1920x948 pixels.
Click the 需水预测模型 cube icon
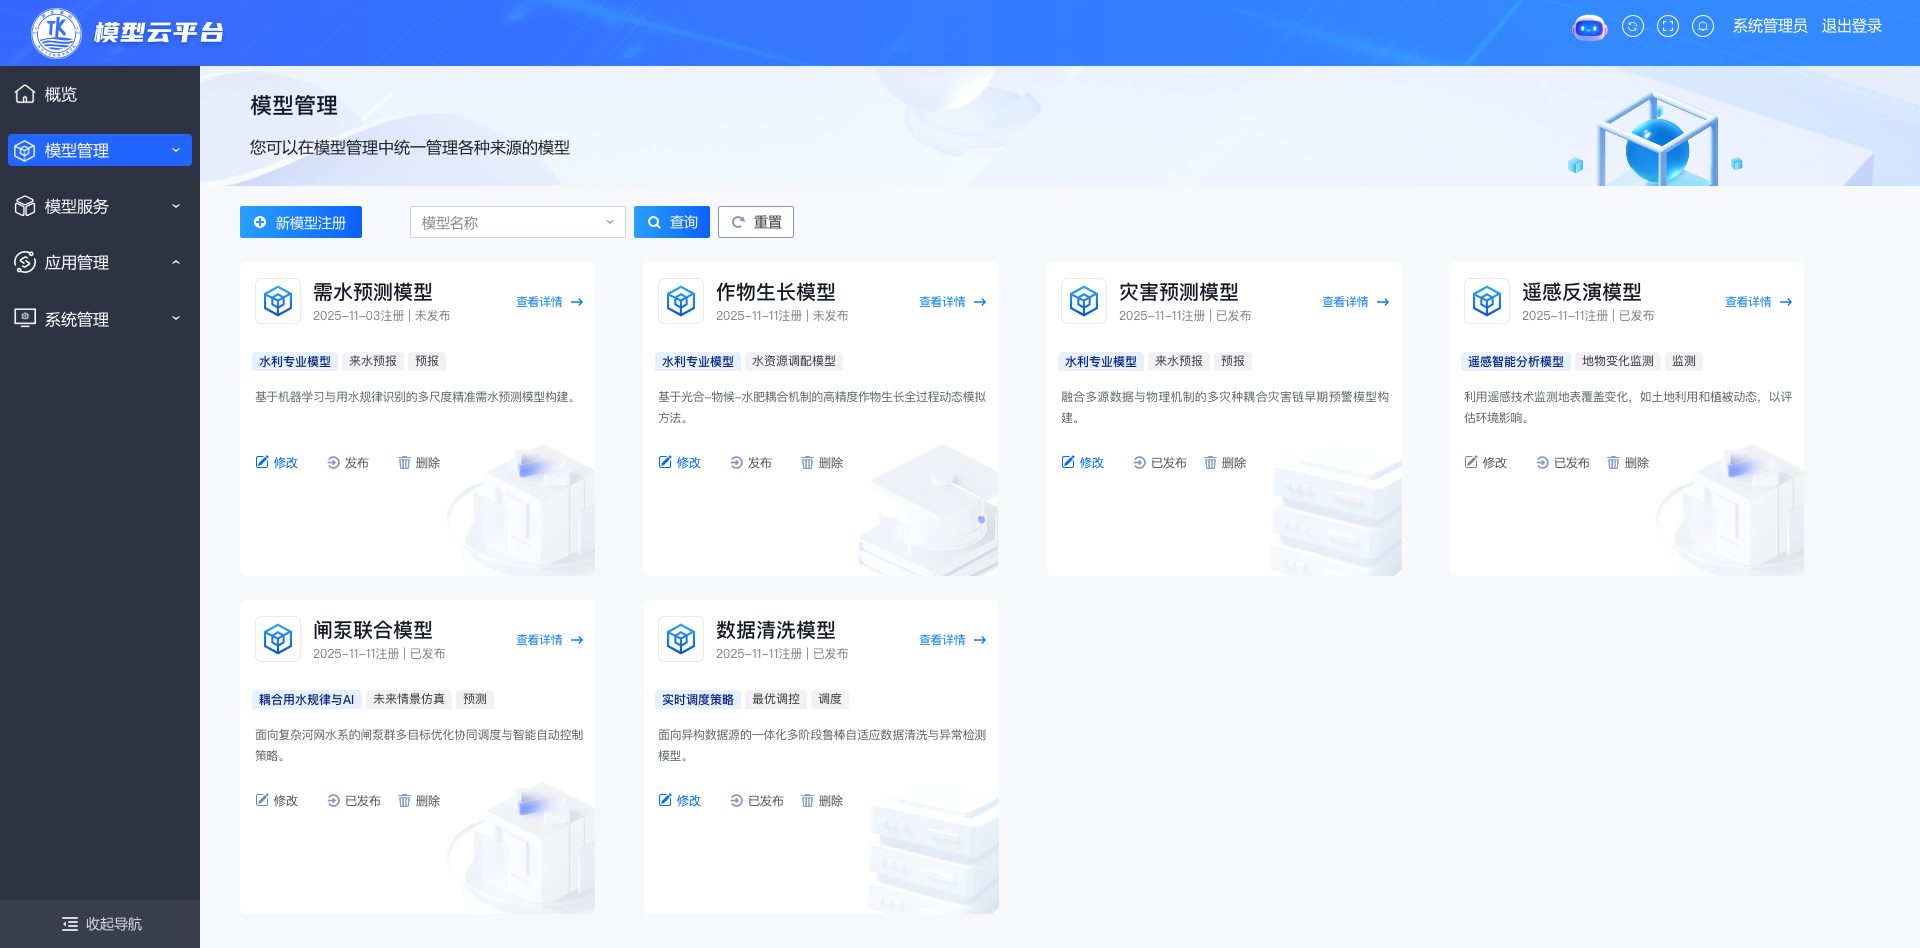coord(278,301)
